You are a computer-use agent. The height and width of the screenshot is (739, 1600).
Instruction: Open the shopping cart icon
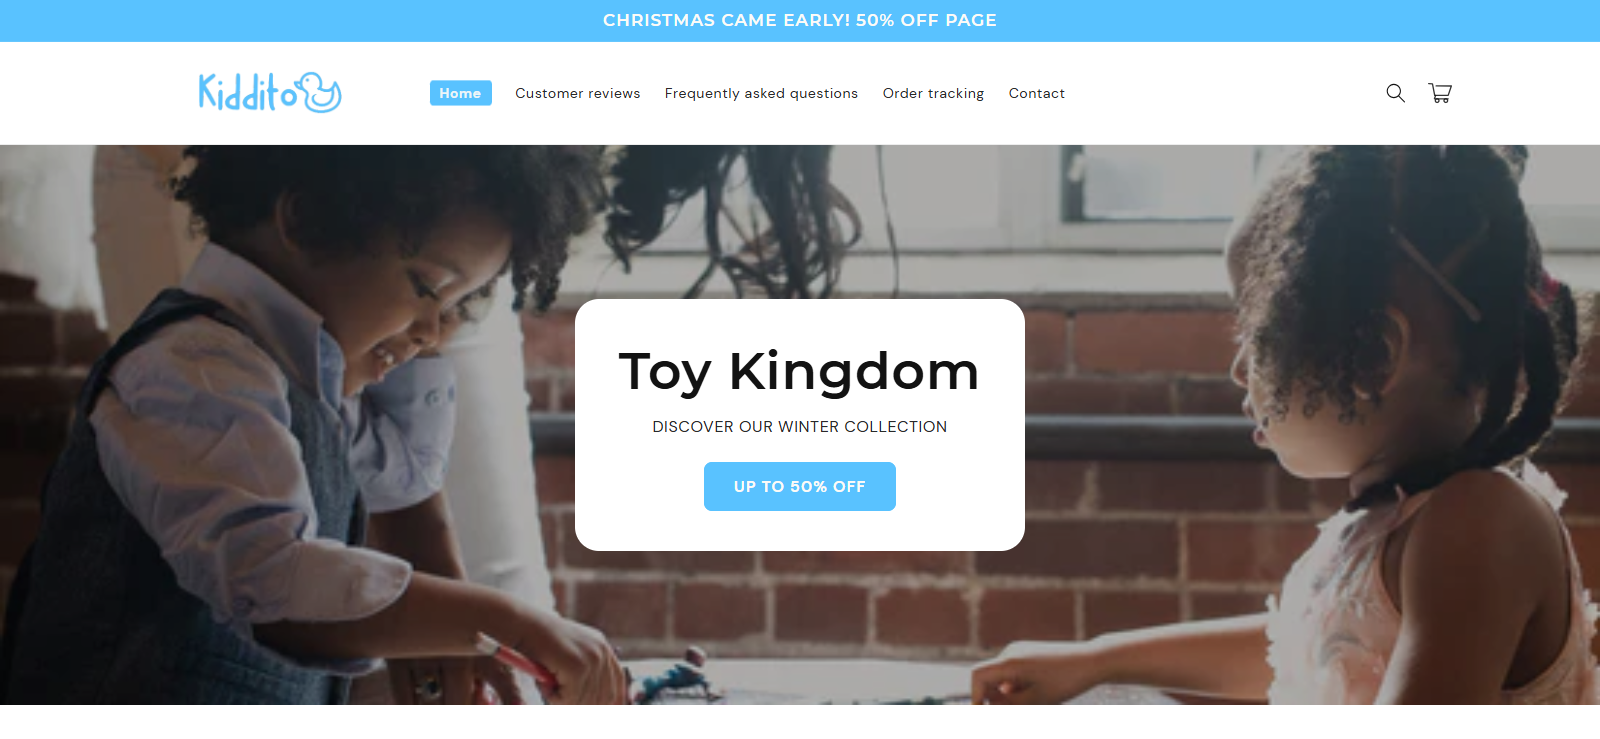pyautogui.click(x=1440, y=93)
